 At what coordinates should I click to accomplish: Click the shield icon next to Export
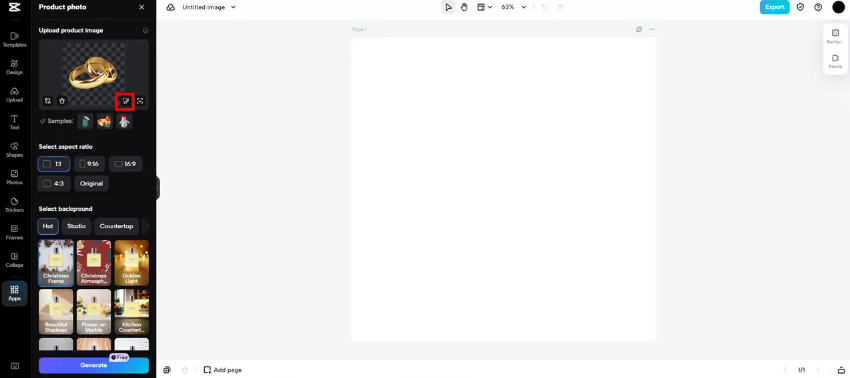(800, 8)
